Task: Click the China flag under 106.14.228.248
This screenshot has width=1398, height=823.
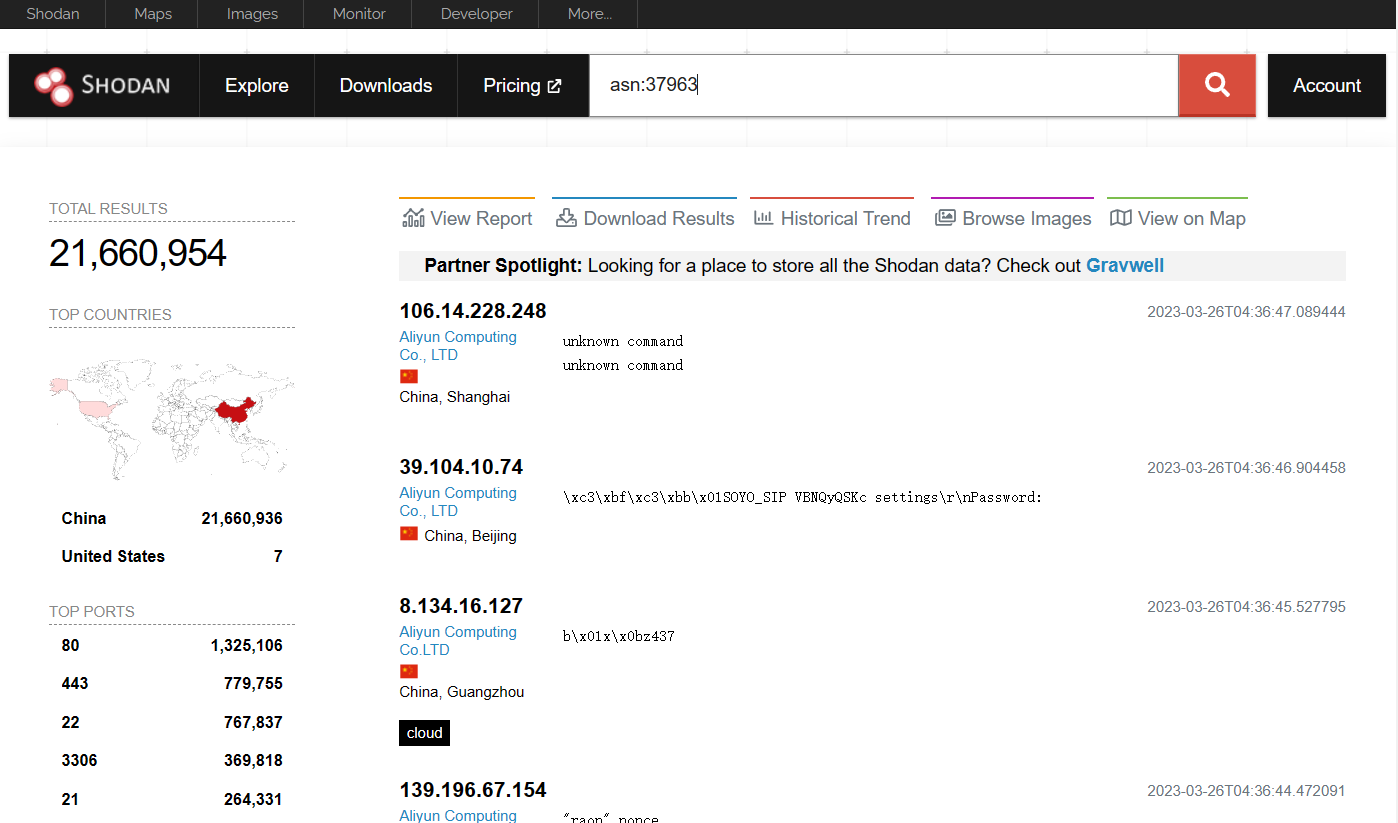Action: coord(408,376)
